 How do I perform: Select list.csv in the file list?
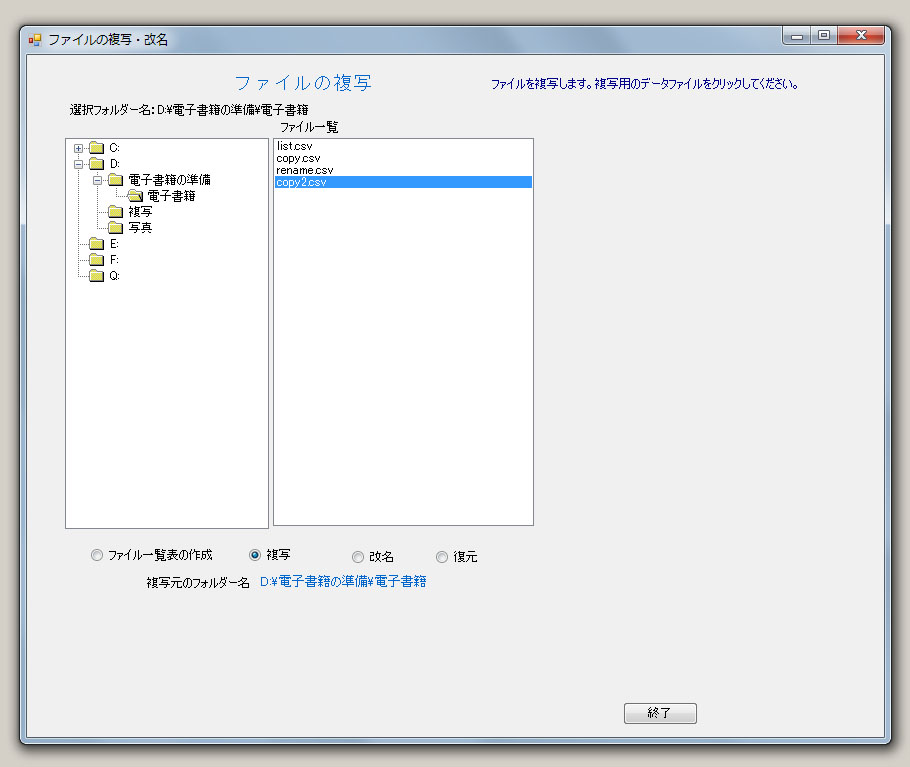point(294,146)
